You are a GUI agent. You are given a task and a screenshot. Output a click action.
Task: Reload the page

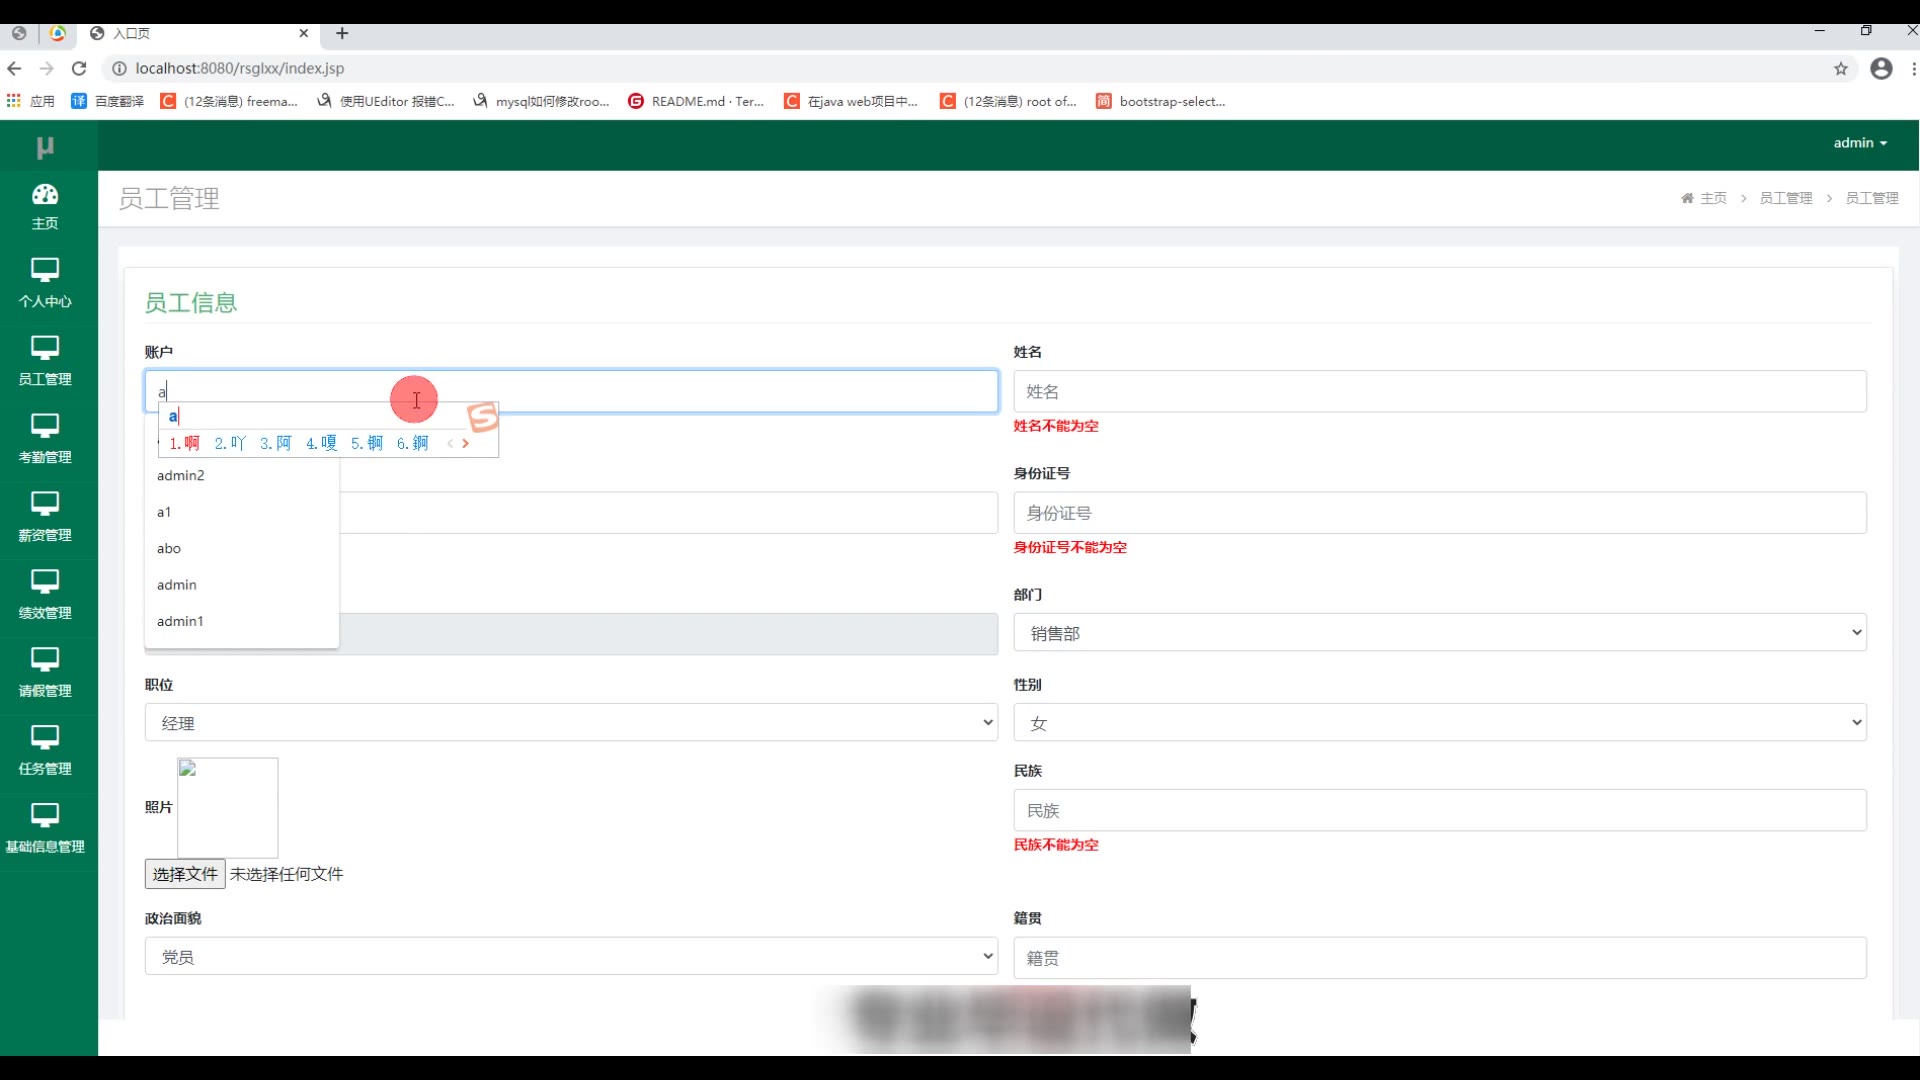tap(79, 69)
